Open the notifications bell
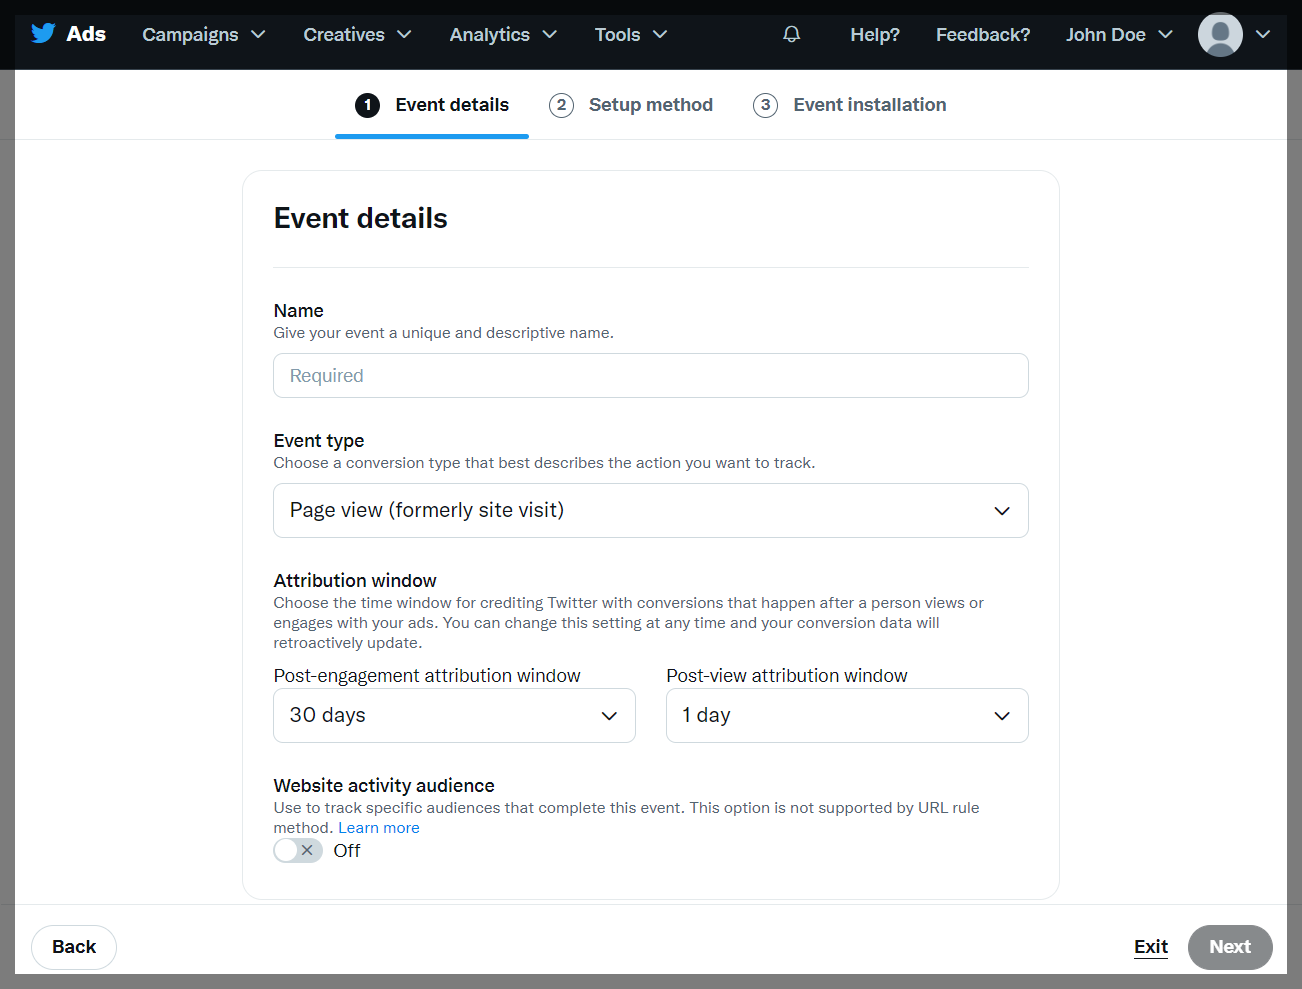This screenshot has height=989, width=1302. [791, 35]
